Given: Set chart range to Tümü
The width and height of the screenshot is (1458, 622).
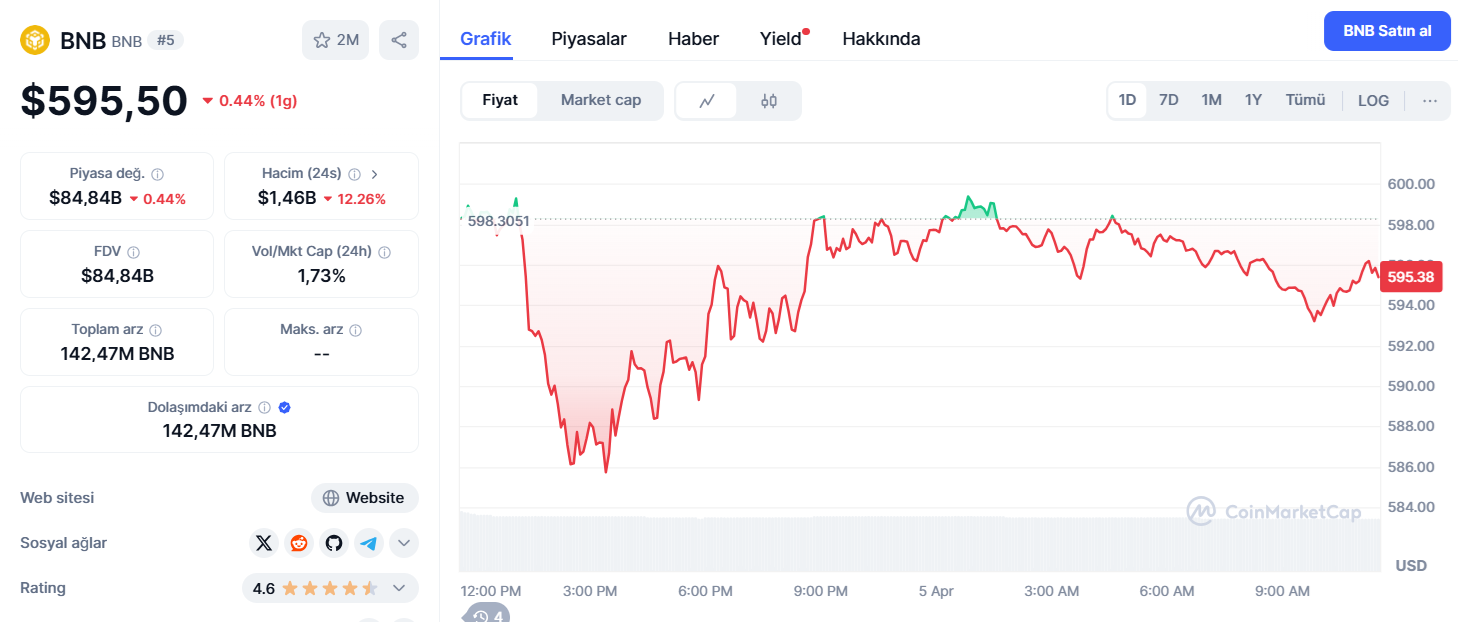Looking at the screenshot, I should (1305, 100).
